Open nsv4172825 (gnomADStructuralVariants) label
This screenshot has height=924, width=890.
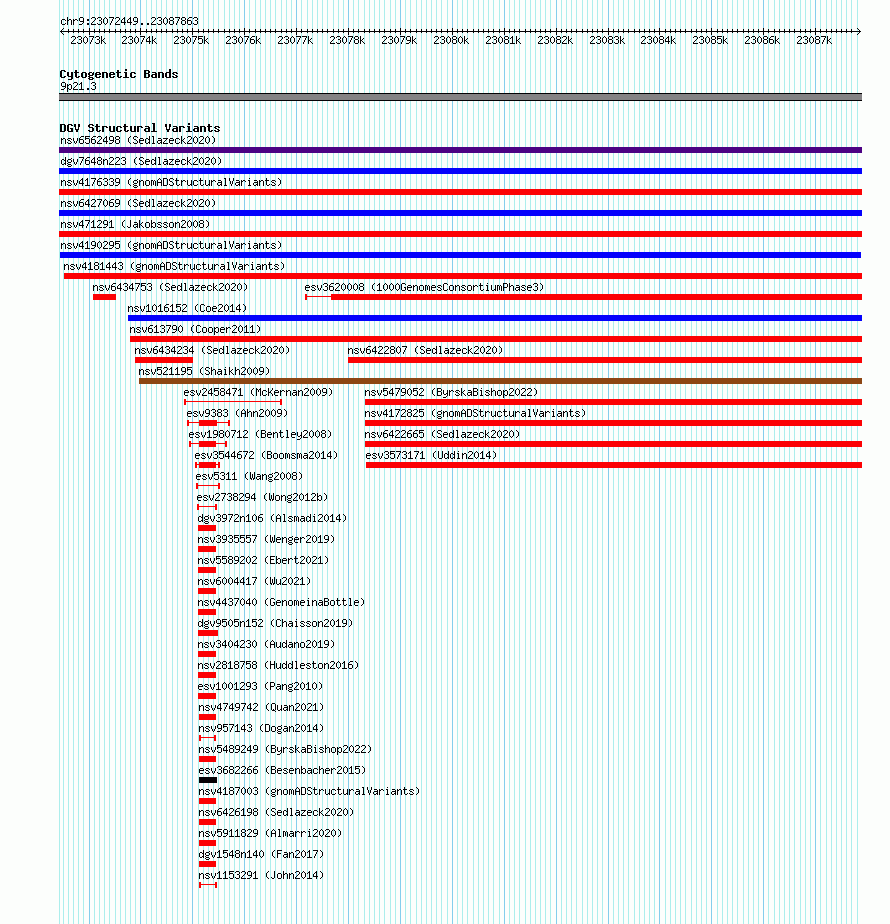click(x=475, y=414)
